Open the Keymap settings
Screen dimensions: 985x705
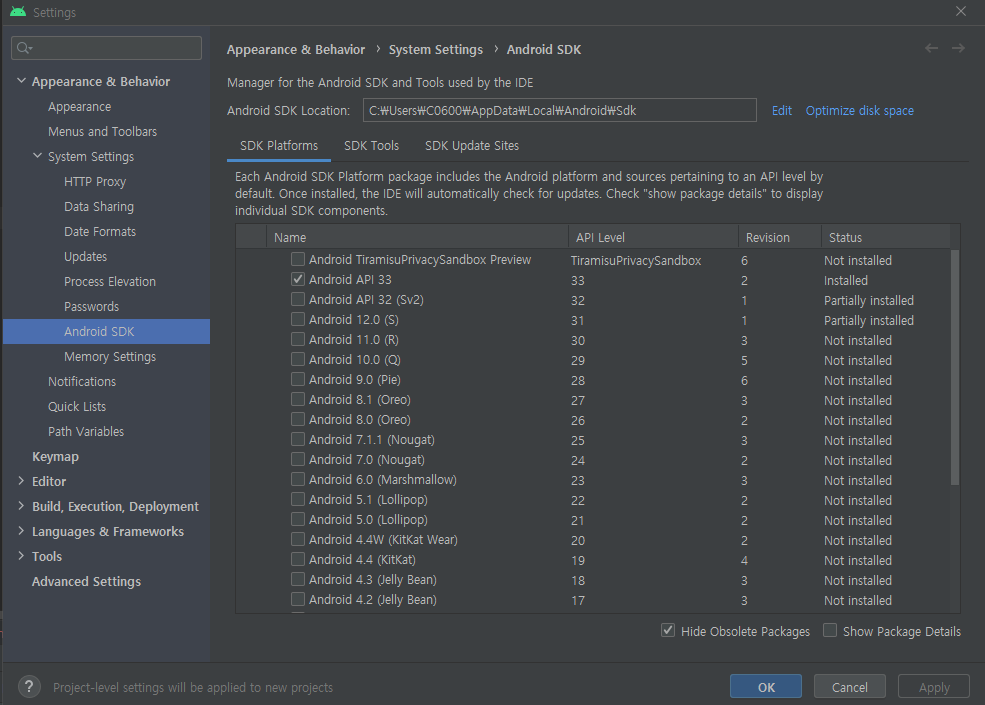(x=55, y=457)
